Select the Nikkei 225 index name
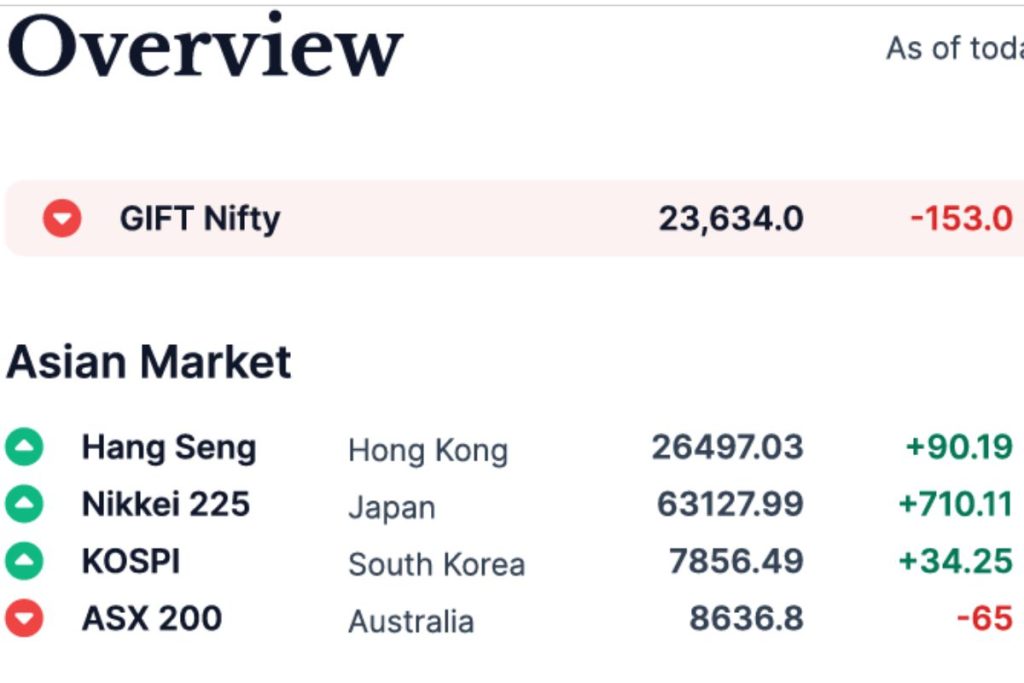Screen dimensions: 1024x683 click(165, 504)
